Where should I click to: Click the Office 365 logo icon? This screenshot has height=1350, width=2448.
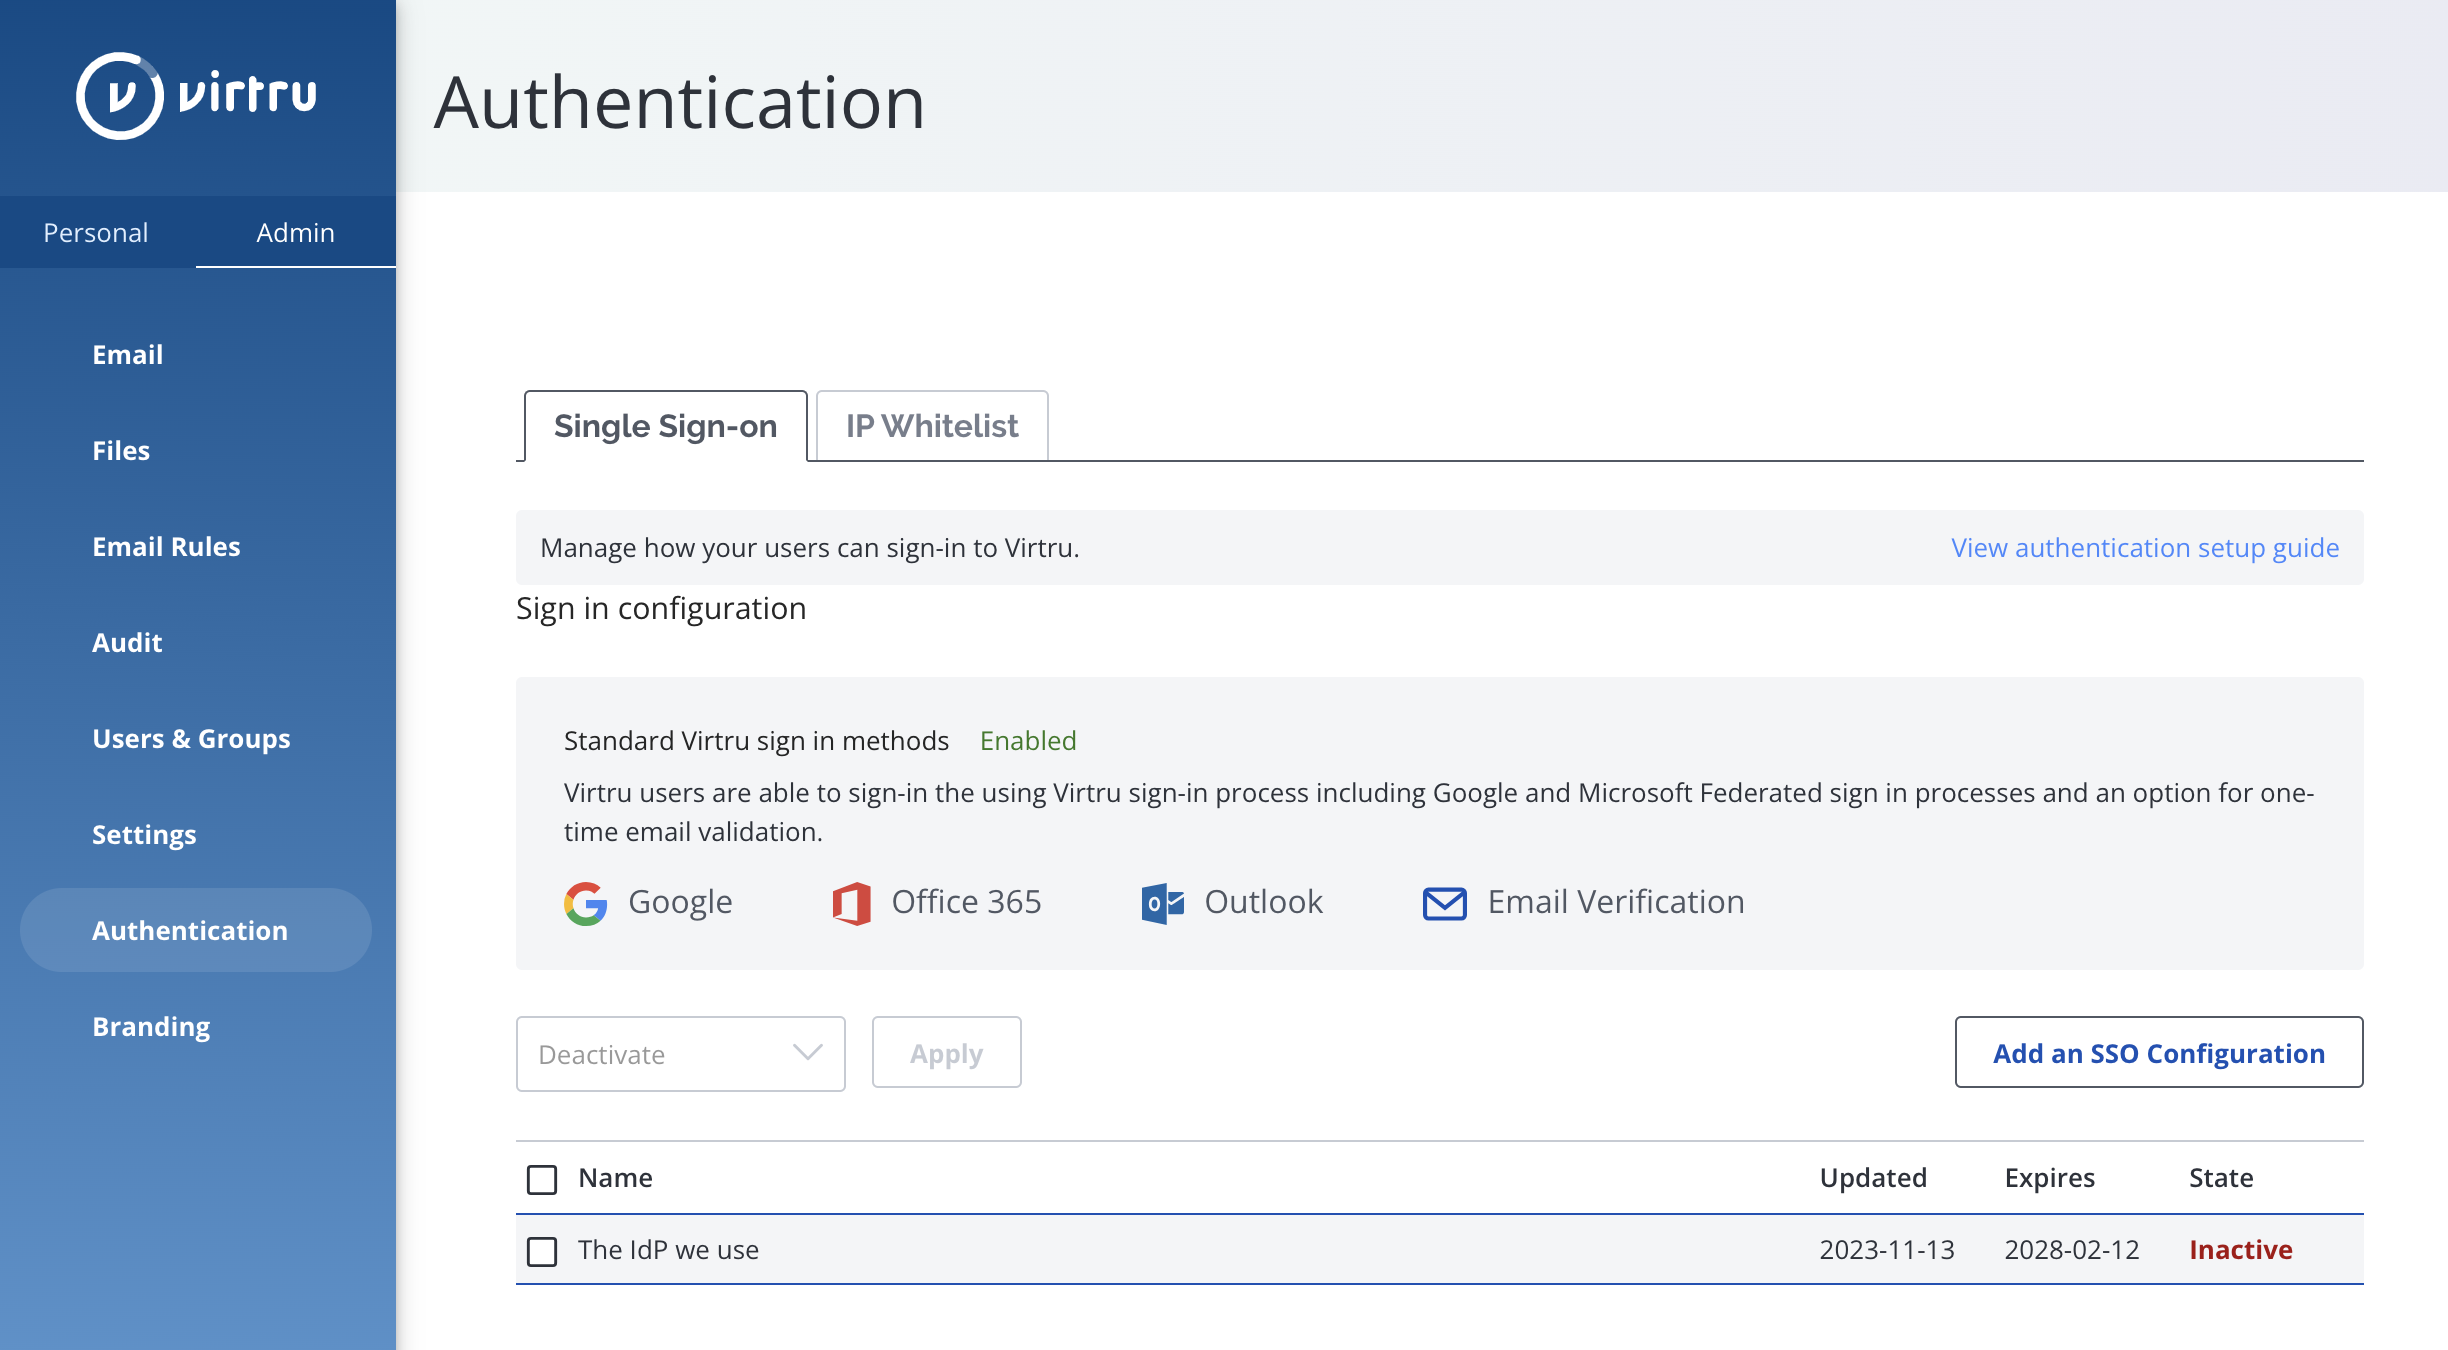pyautogui.click(x=852, y=903)
